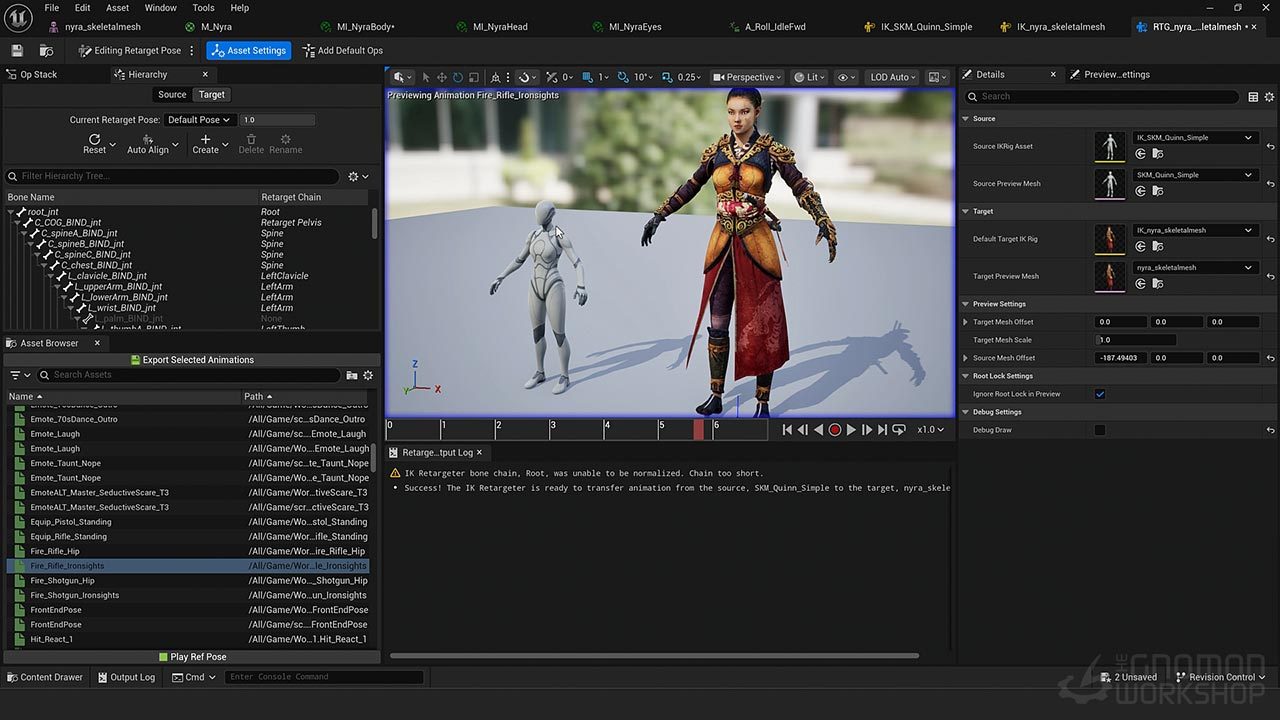Screen dimensions: 1280x720
Task: Jump to the end of the animation
Action: [x=883, y=430]
